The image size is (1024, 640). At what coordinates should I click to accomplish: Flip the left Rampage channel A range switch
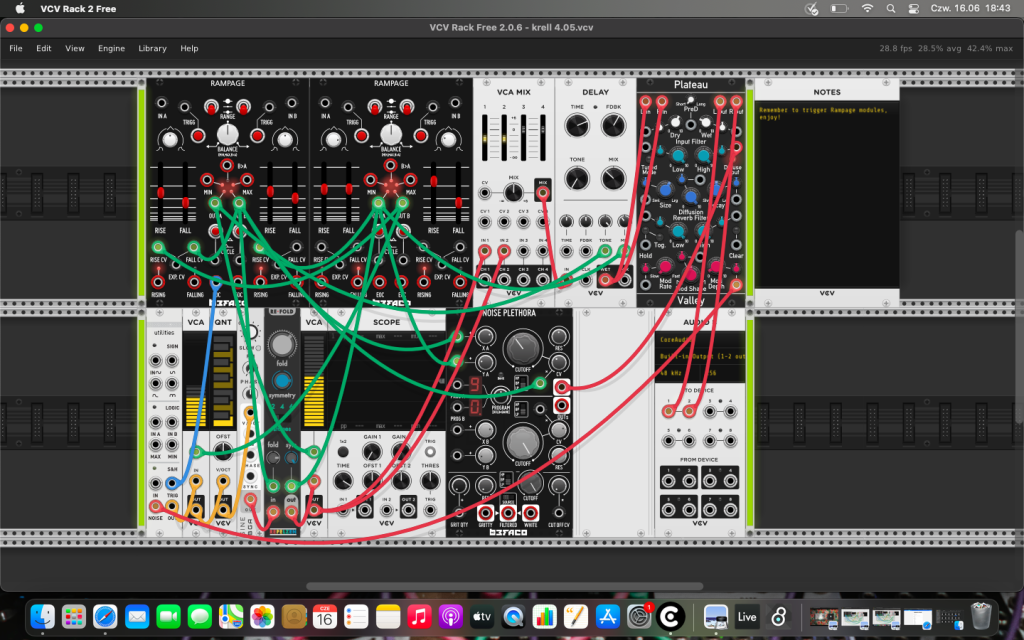(211, 106)
